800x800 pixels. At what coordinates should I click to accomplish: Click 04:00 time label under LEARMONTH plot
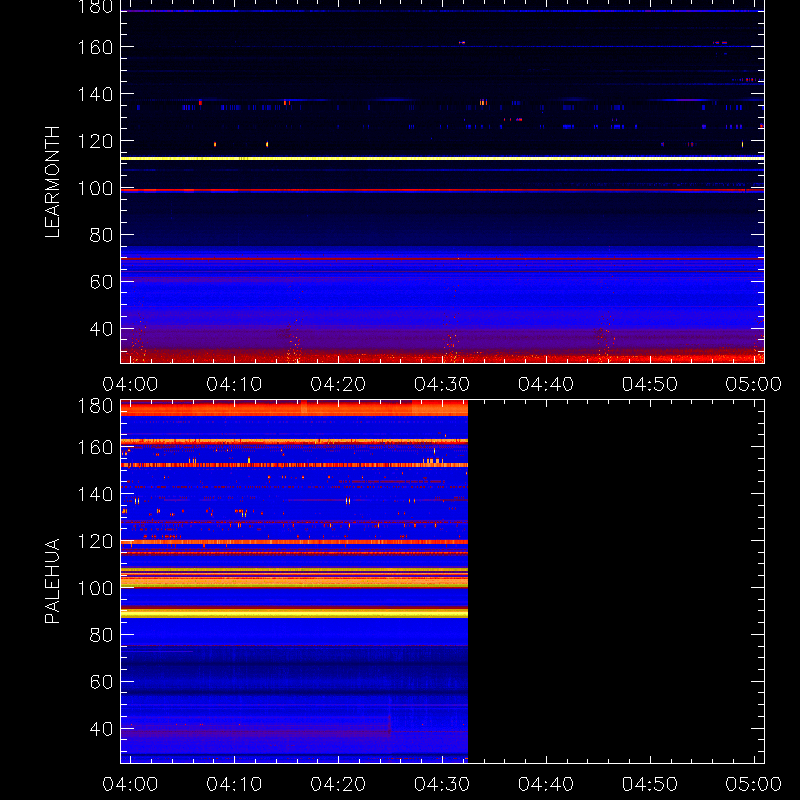pos(130,384)
